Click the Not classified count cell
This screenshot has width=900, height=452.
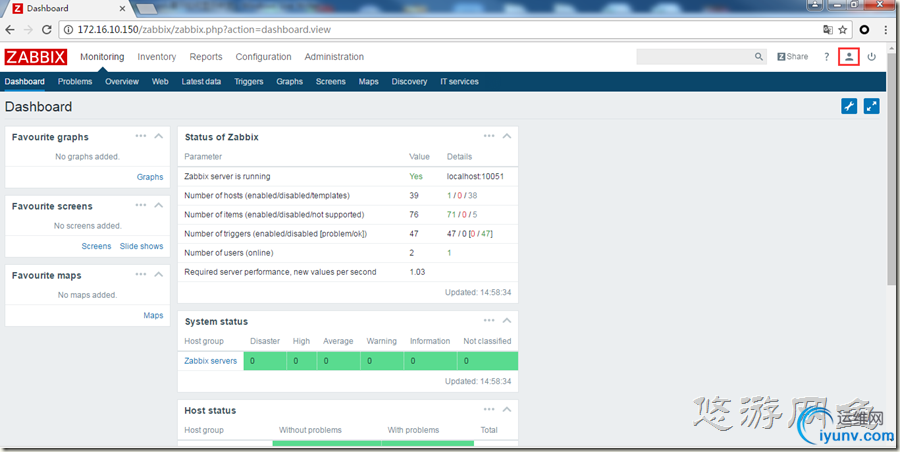pos(488,361)
